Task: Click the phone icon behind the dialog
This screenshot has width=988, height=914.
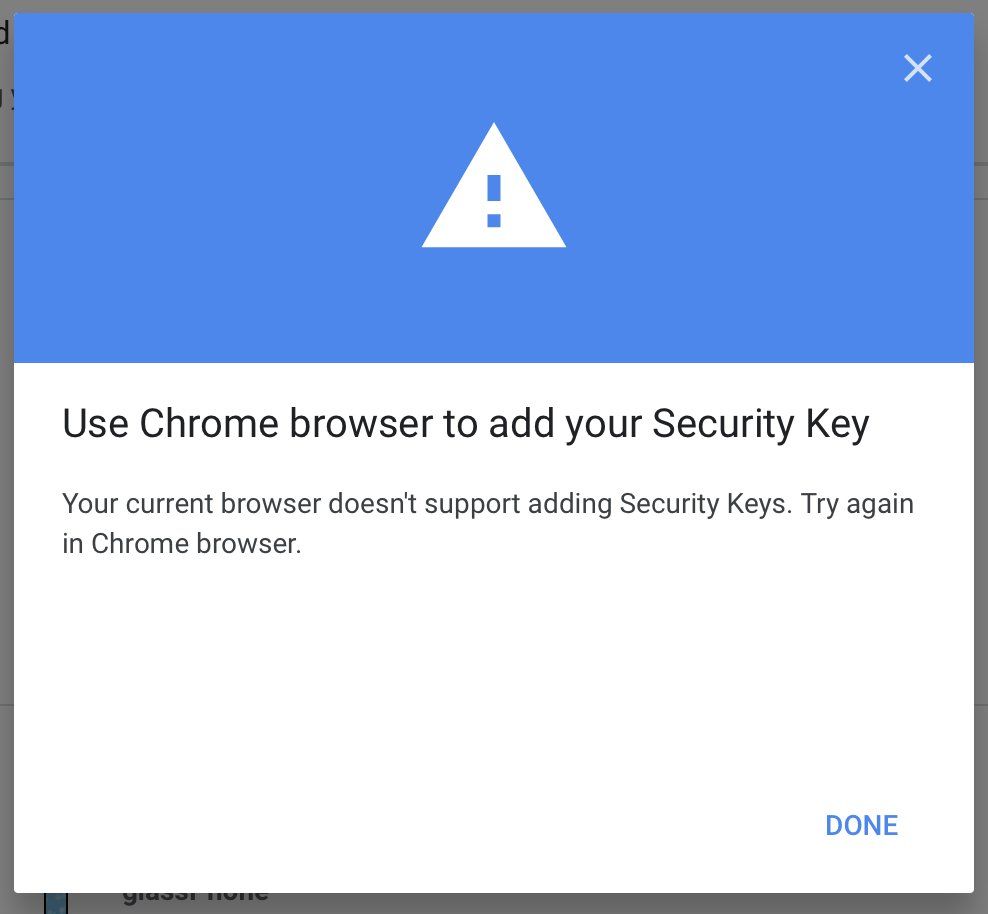Action: point(56,903)
